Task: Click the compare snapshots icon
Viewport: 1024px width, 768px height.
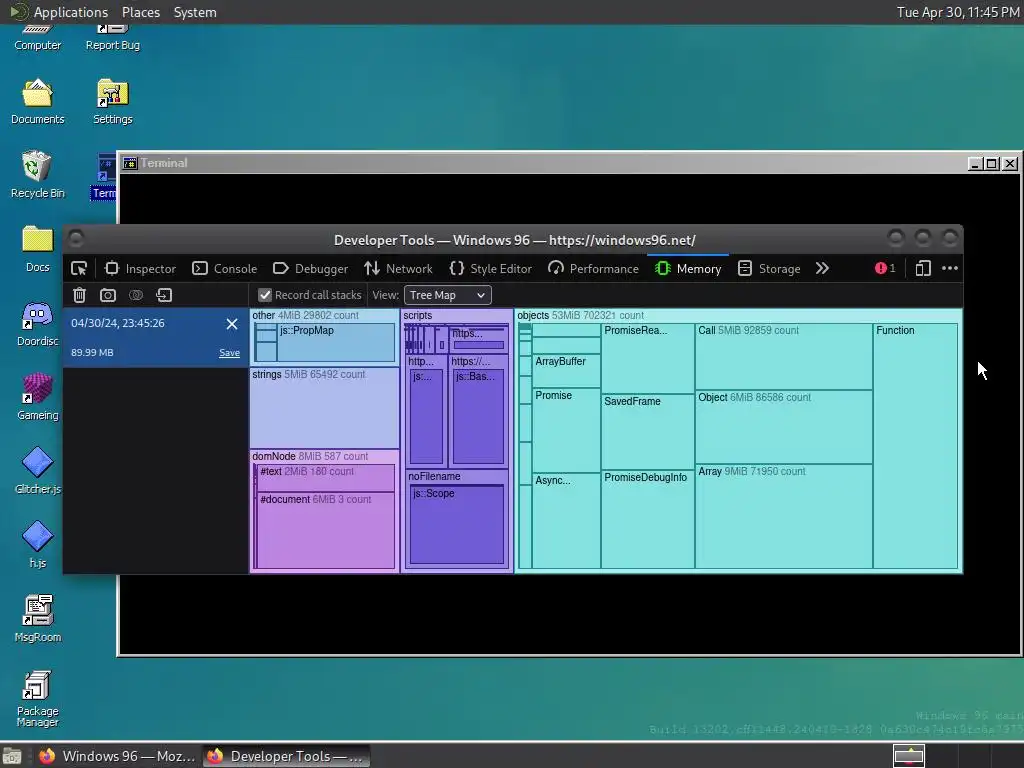Action: point(136,295)
